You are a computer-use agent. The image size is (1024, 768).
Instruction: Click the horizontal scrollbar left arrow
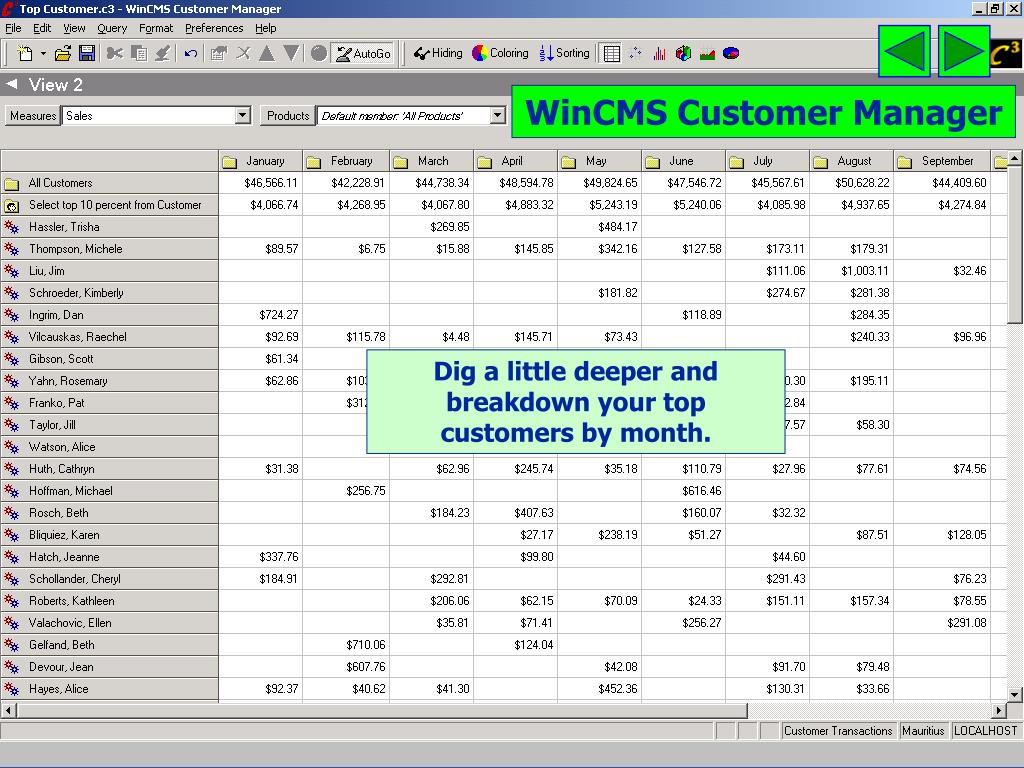point(8,710)
